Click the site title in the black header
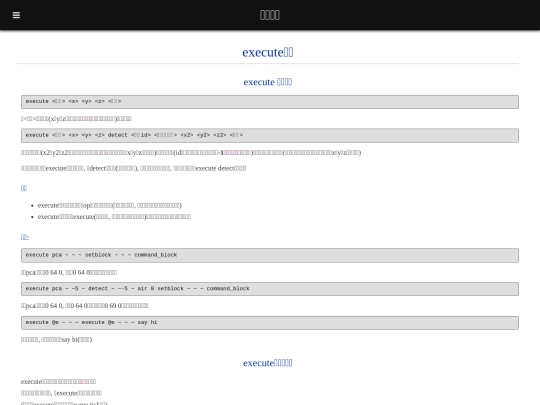This screenshot has height=405, width=540. (x=270, y=15)
